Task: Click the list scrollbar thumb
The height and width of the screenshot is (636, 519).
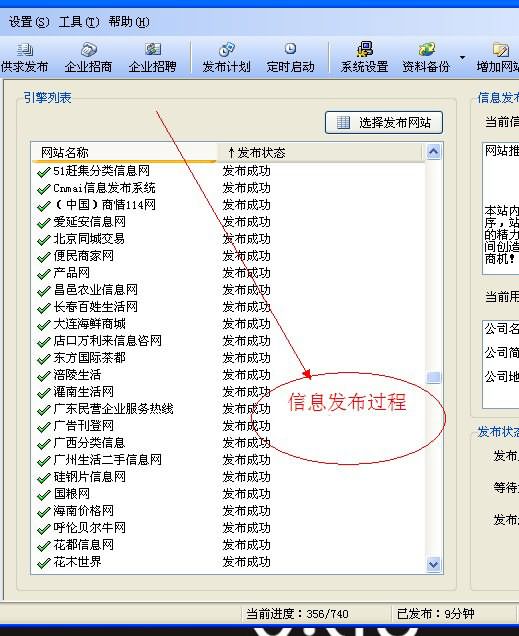Action: pos(433,378)
